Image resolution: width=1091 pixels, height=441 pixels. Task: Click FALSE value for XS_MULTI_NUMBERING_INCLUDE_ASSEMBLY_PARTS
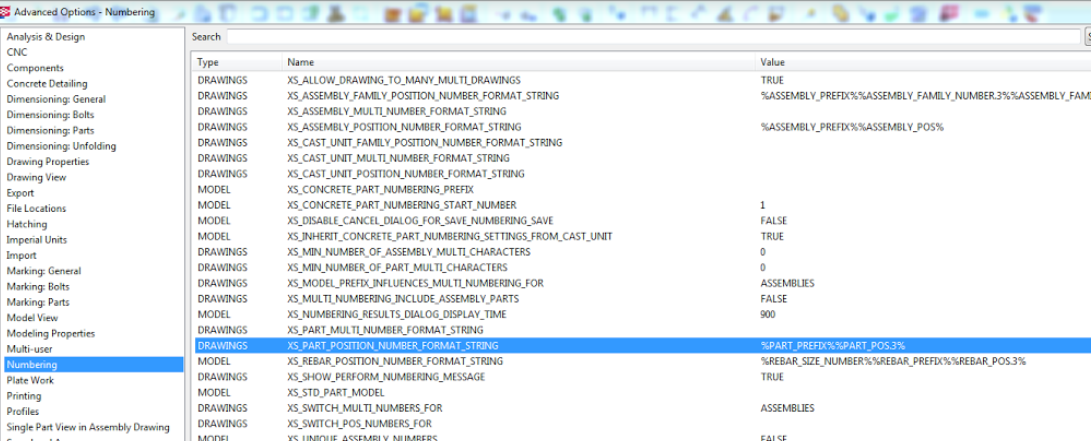(x=774, y=299)
